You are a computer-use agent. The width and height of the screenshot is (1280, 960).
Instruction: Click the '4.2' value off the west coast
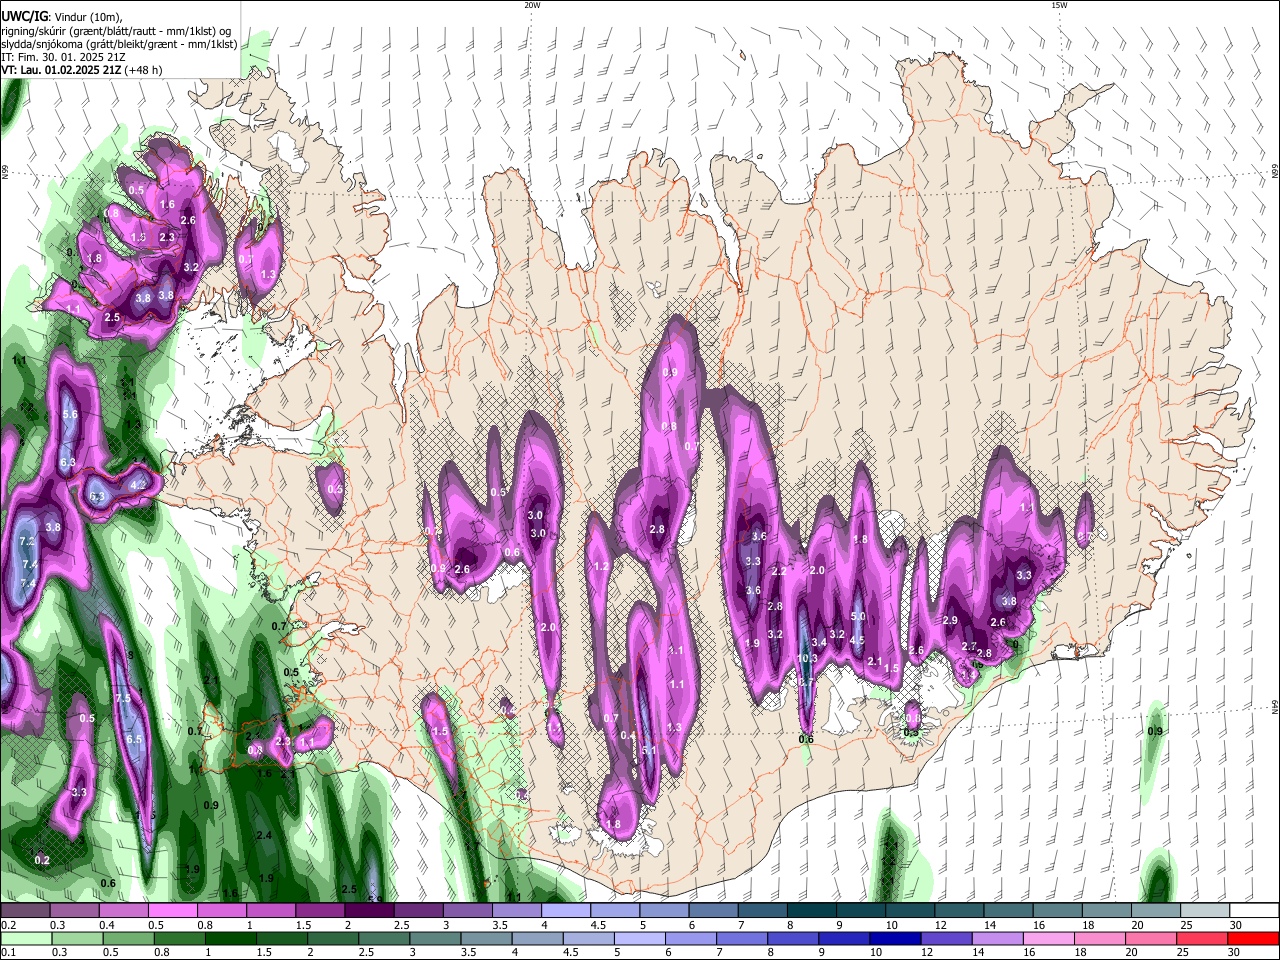coord(138,485)
